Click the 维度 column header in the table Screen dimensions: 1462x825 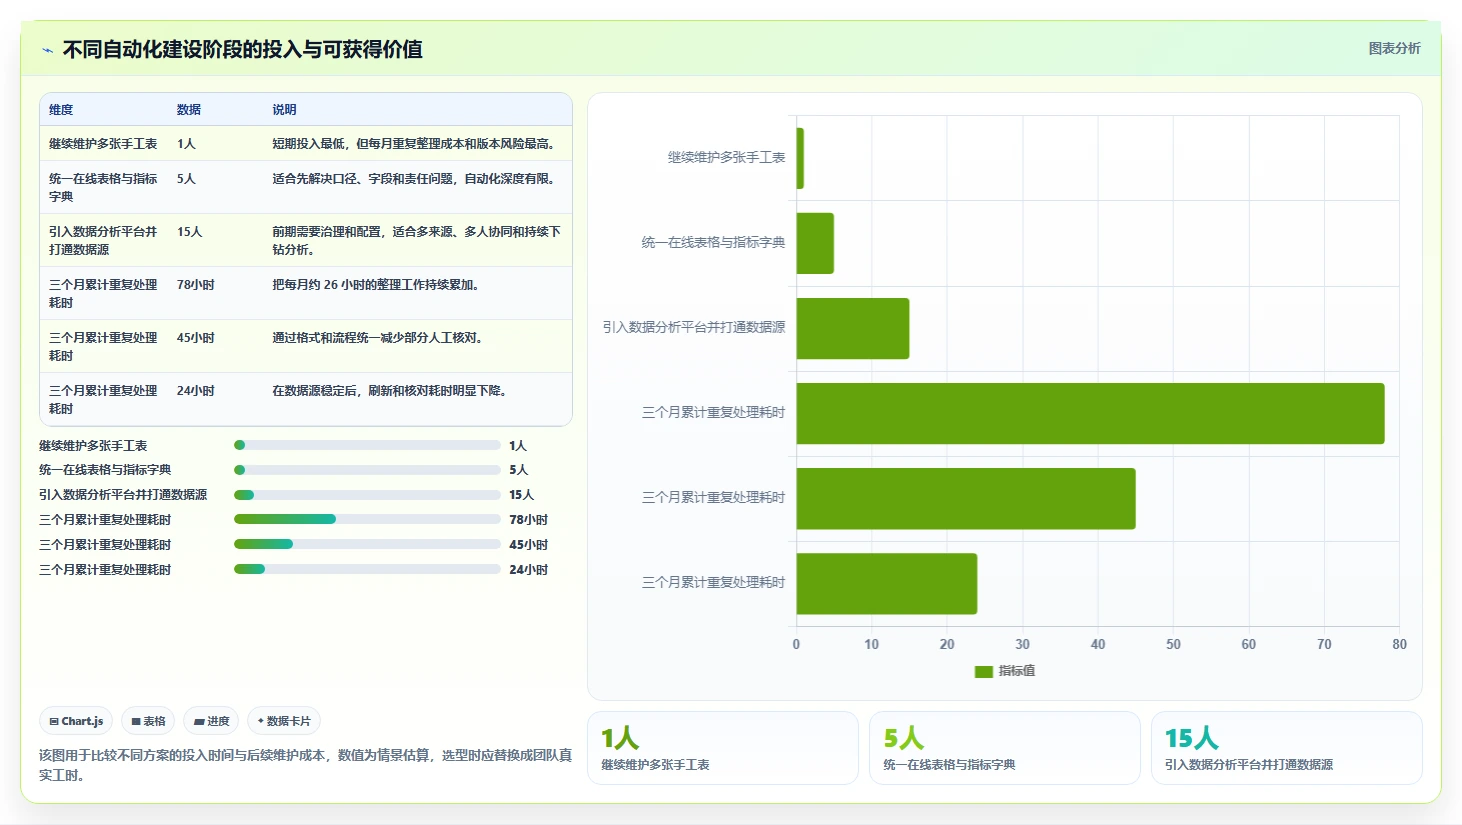point(61,110)
